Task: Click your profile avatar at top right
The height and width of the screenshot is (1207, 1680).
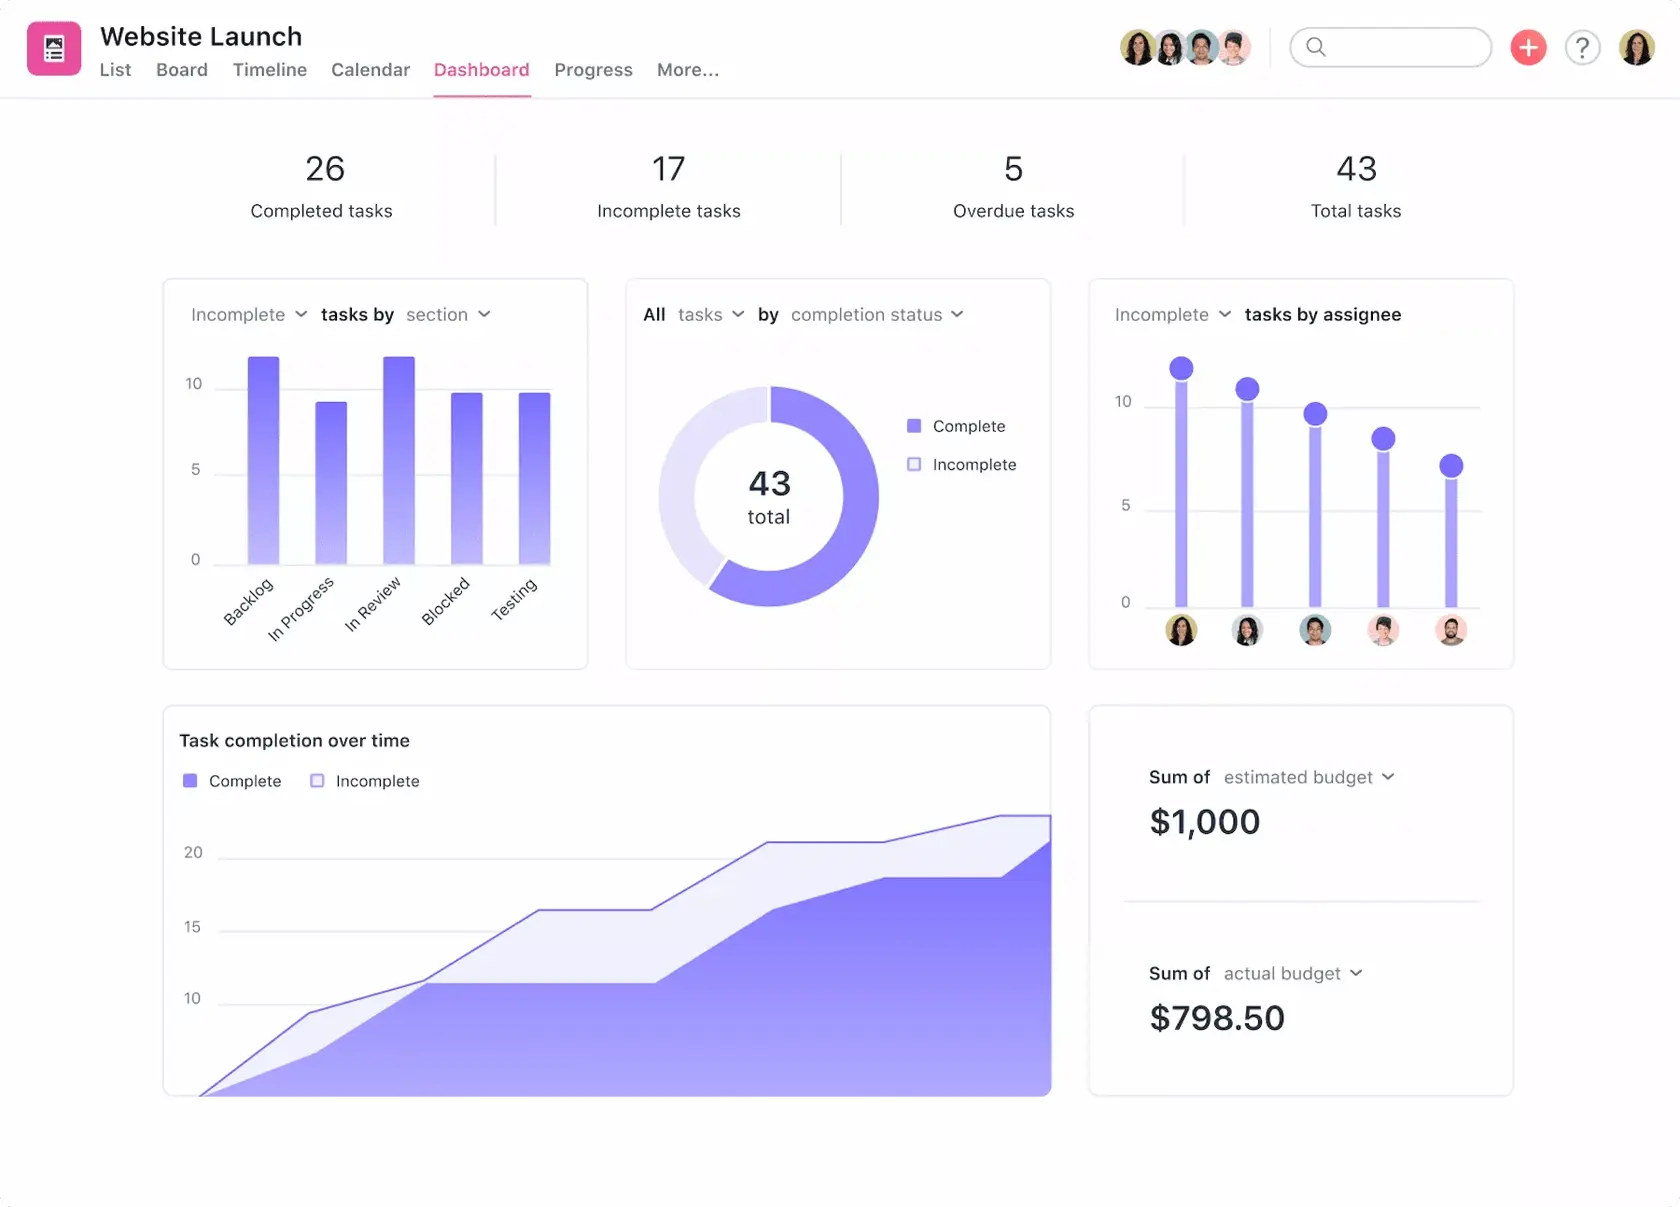Action: 1637,47
